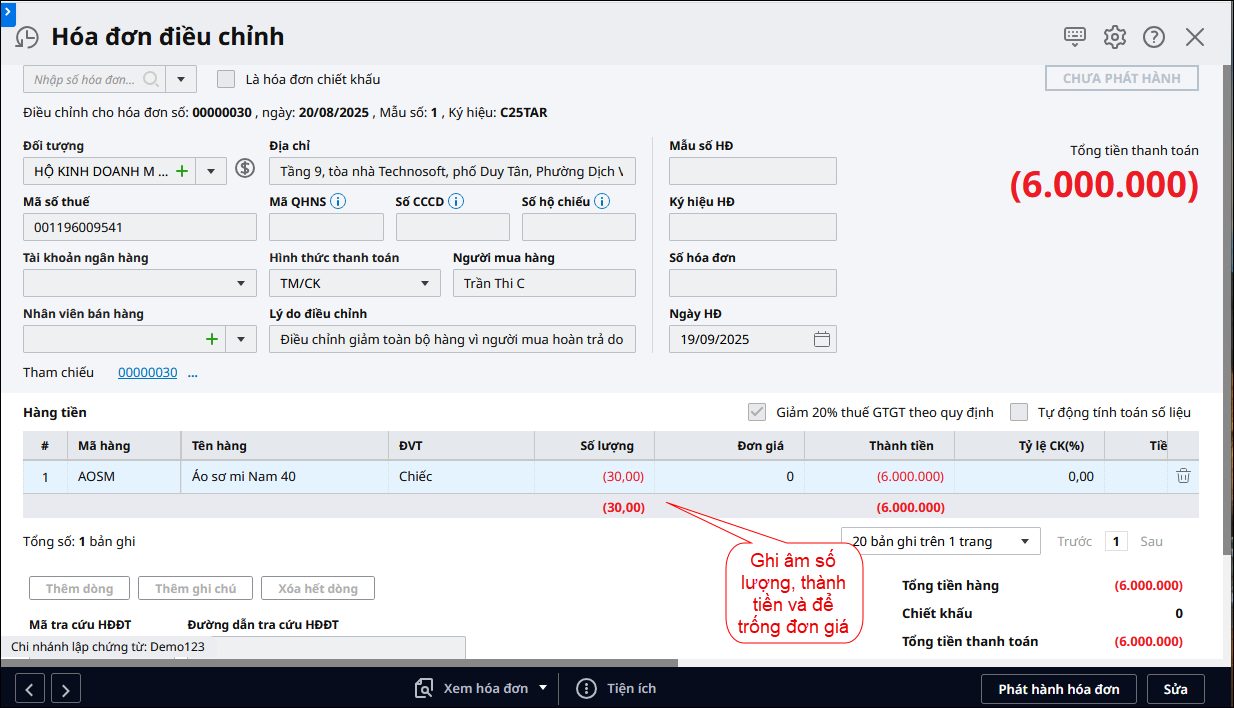Click the help question mark icon
This screenshot has height=708, width=1234.
tap(1154, 37)
